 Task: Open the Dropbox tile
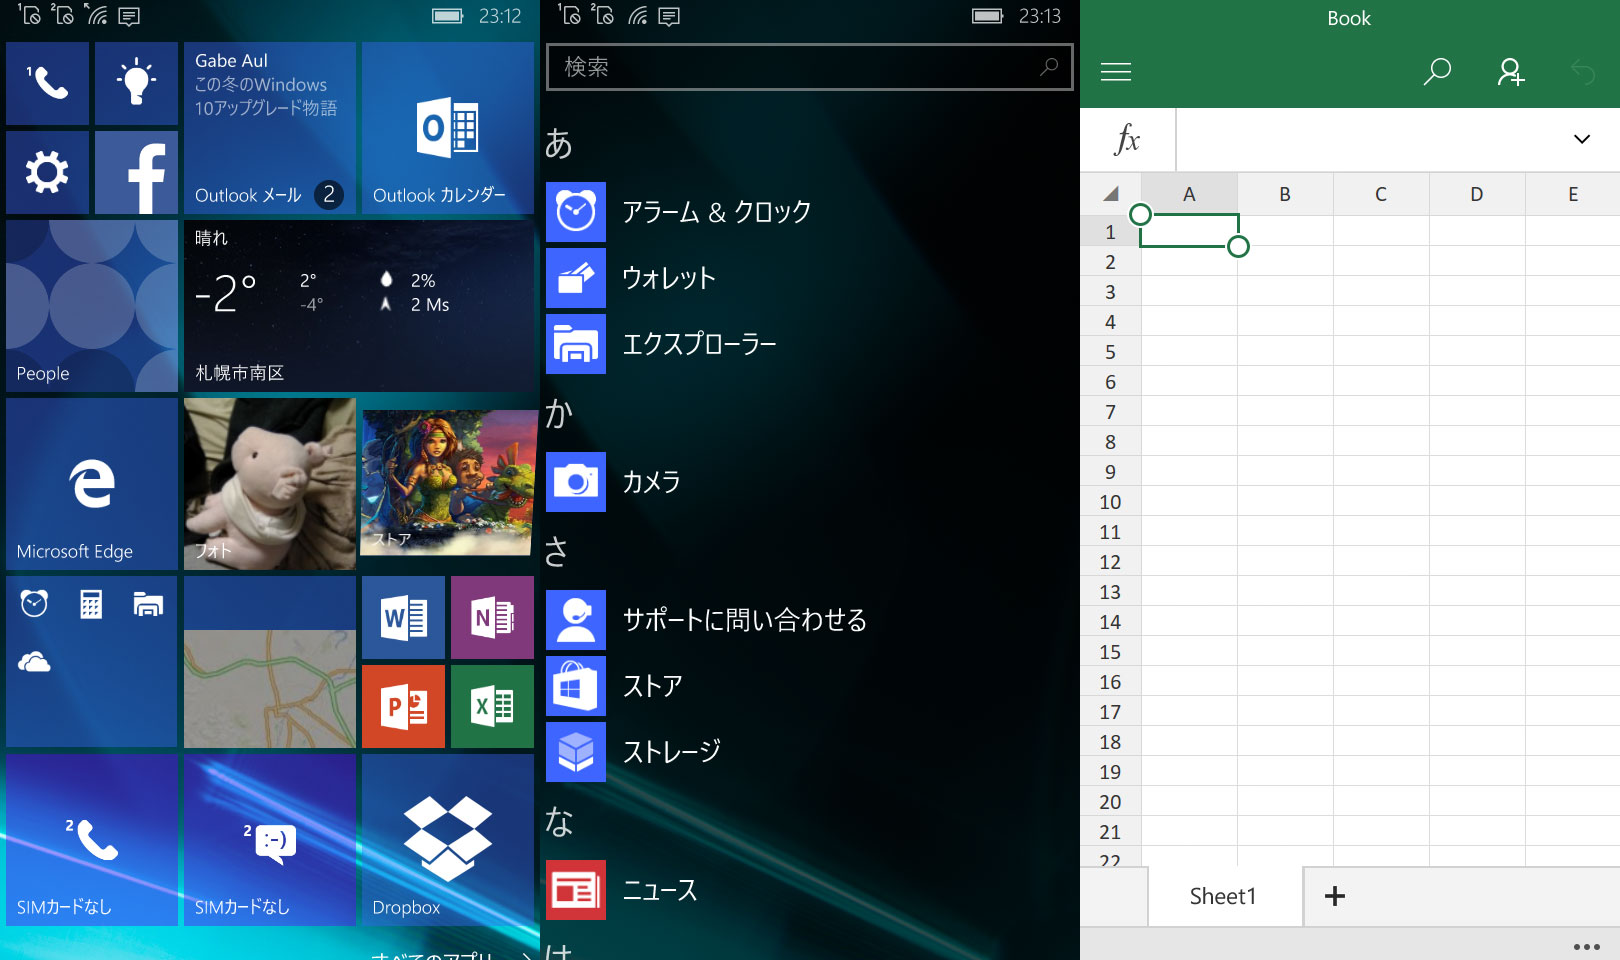click(x=447, y=840)
